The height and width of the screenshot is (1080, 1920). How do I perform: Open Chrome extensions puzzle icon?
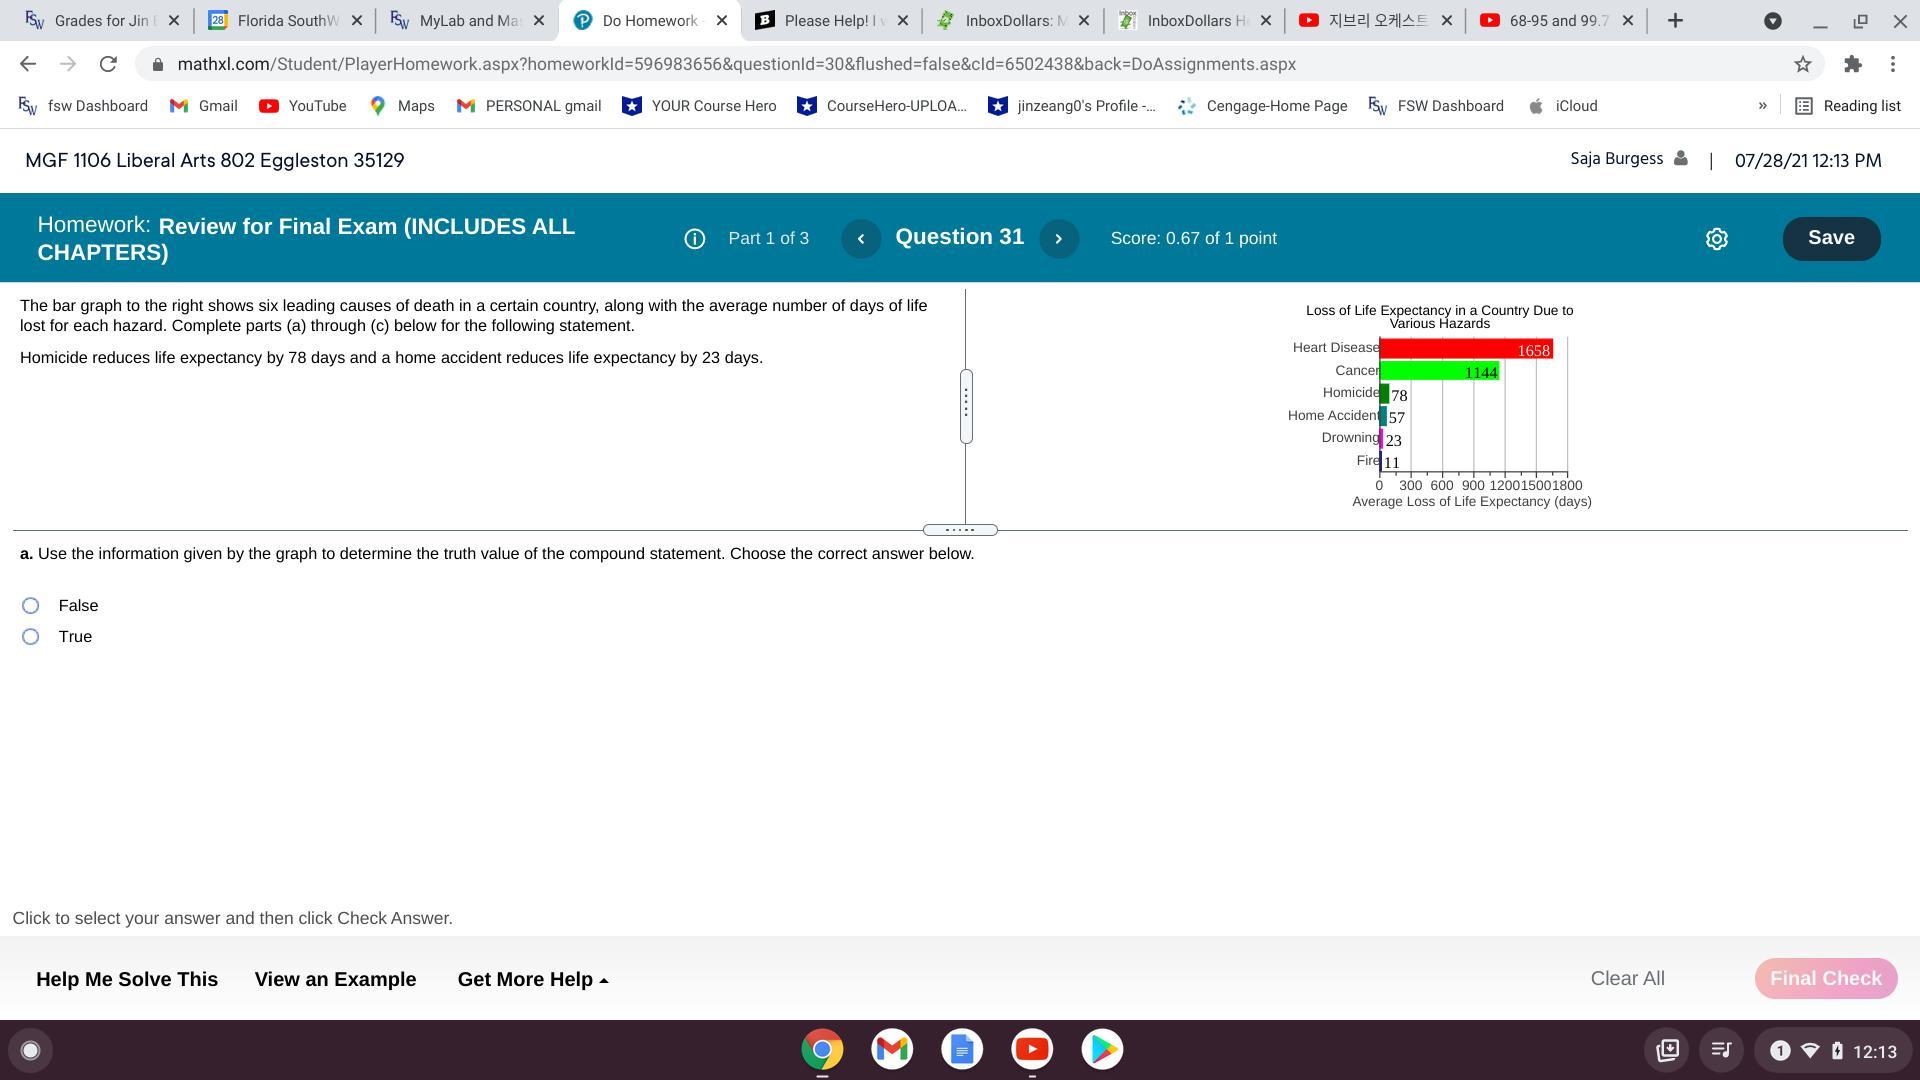tap(1852, 64)
